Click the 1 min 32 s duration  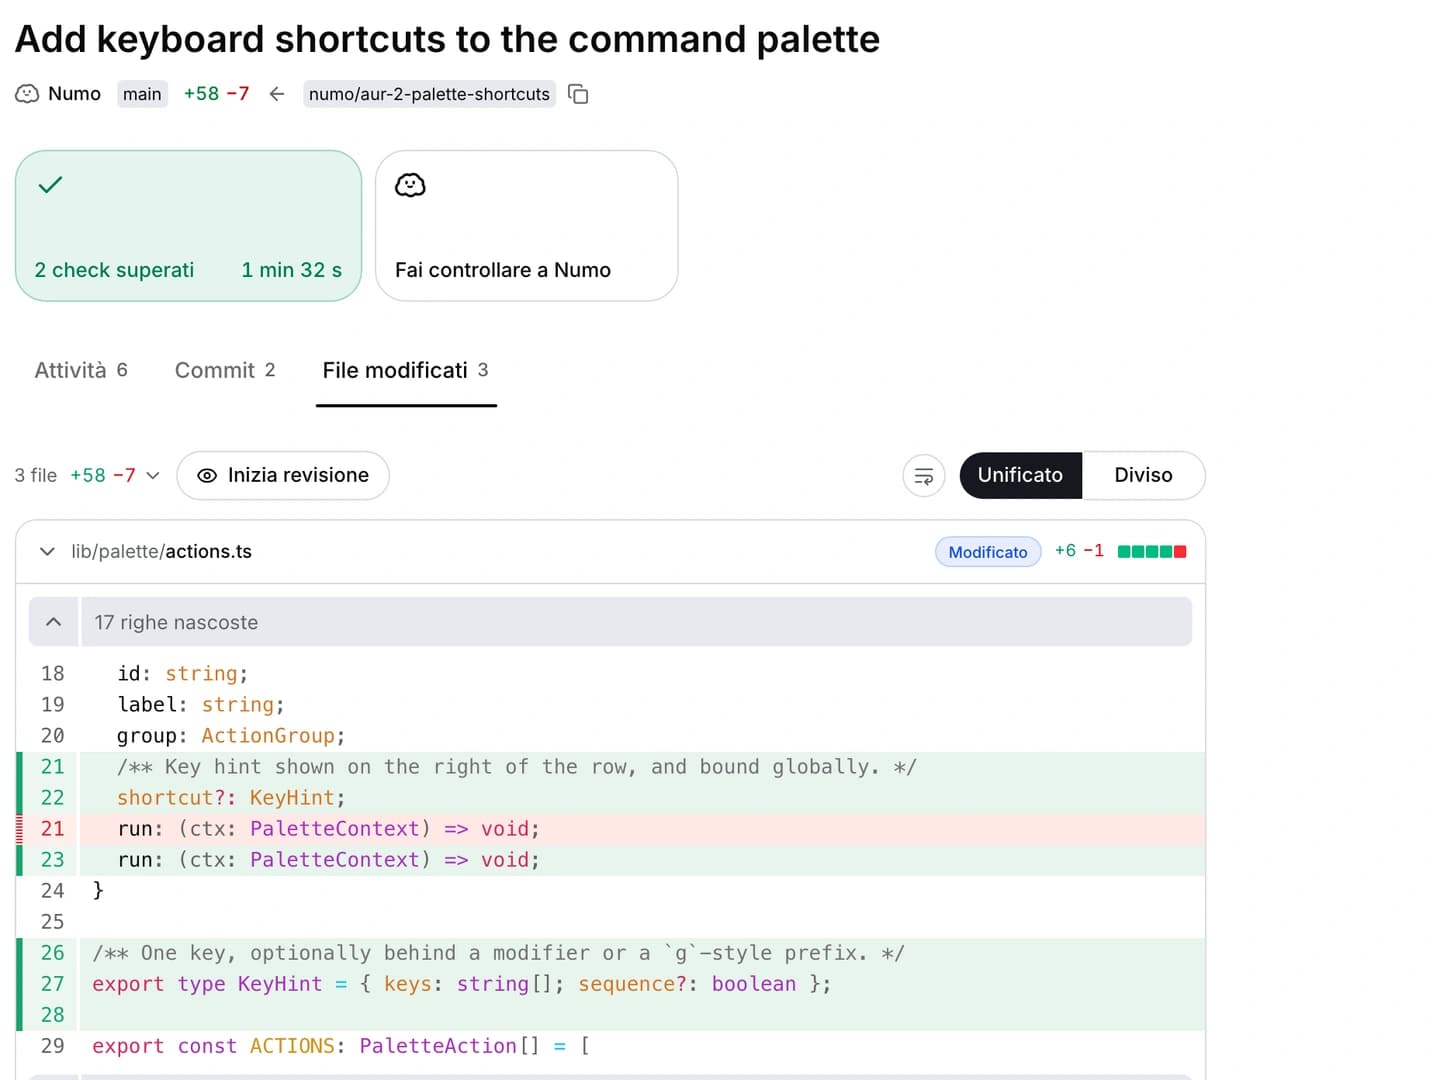pyautogui.click(x=292, y=270)
